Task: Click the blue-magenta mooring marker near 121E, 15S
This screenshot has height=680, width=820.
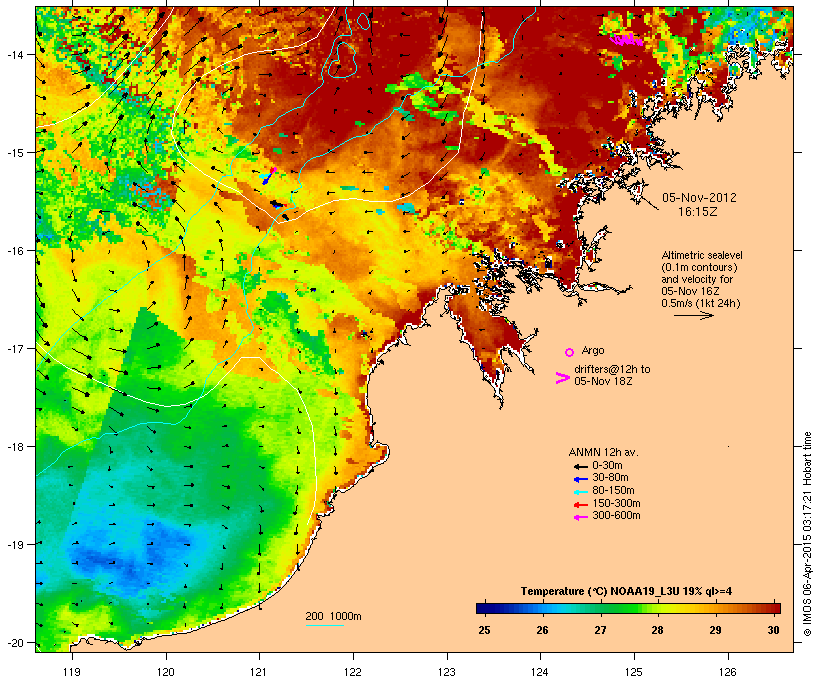Action: (x=269, y=176)
